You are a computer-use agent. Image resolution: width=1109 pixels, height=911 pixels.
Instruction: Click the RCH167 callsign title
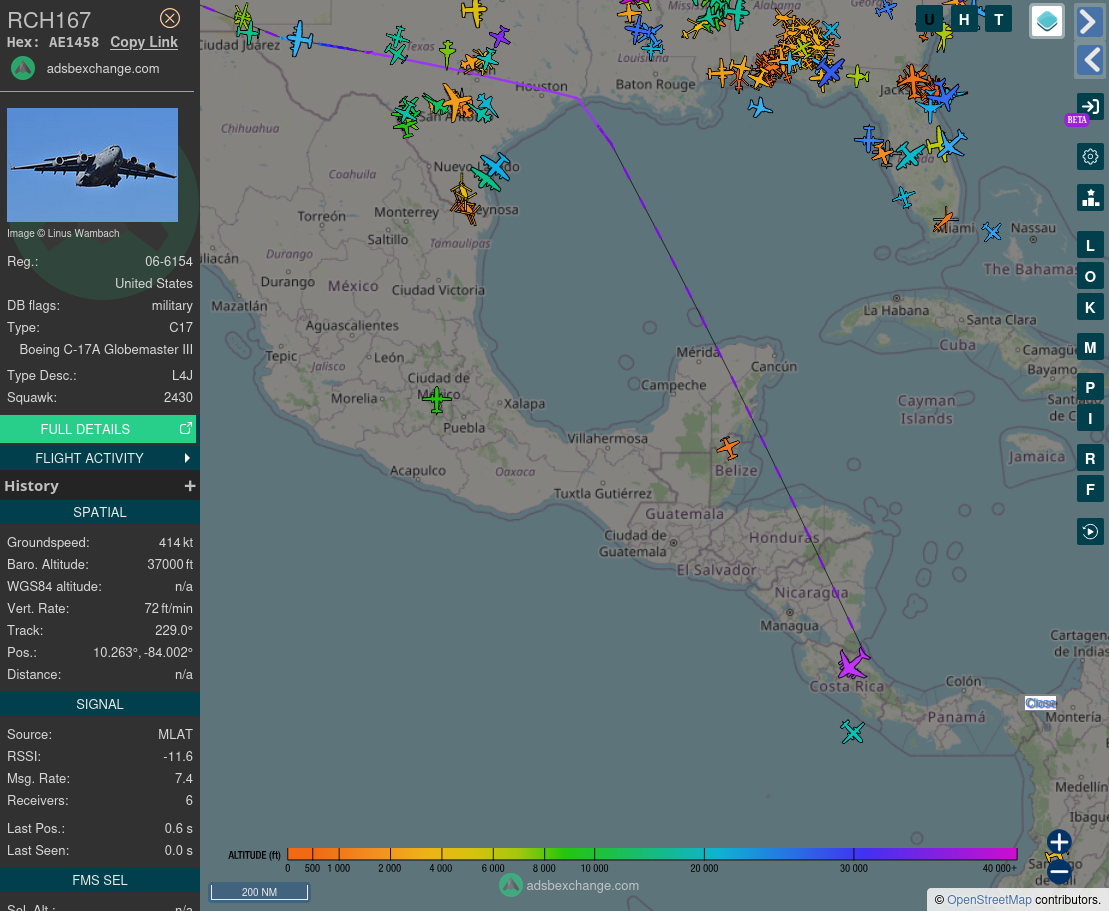[x=49, y=20]
